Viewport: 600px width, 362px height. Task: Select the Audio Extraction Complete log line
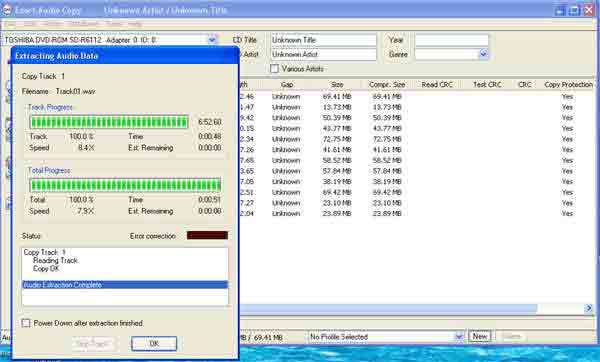pos(125,285)
